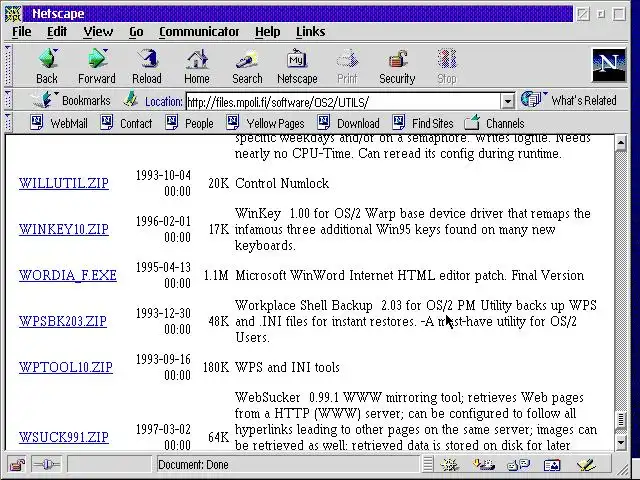Download WINKEY10.ZIP
The height and width of the screenshot is (480, 640).
pyautogui.click(x=64, y=229)
